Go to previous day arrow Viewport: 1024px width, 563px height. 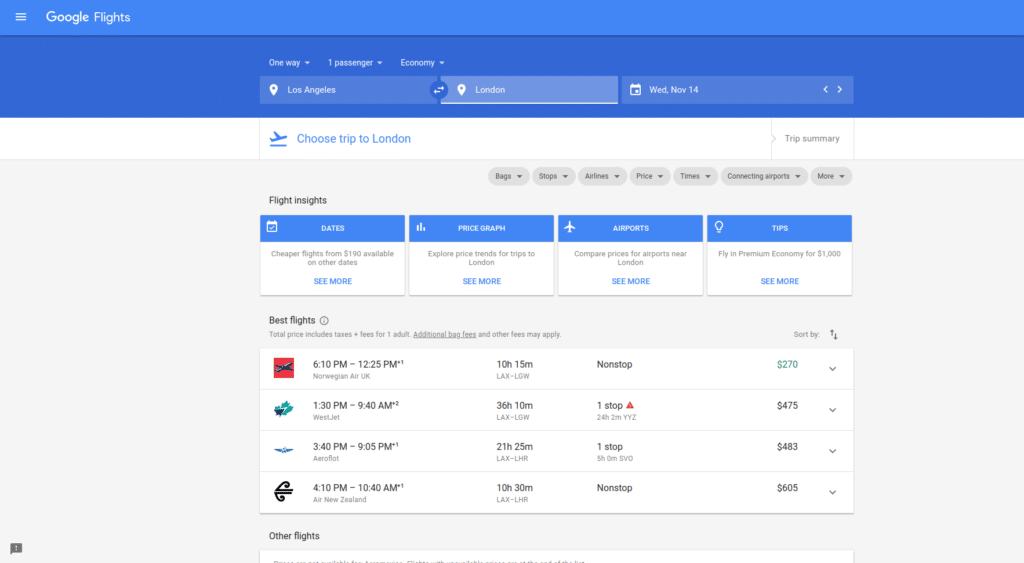point(825,89)
